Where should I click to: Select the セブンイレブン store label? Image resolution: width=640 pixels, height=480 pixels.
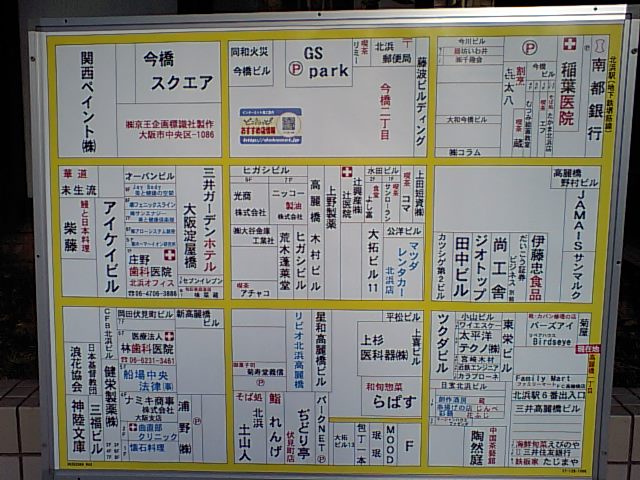(201, 281)
